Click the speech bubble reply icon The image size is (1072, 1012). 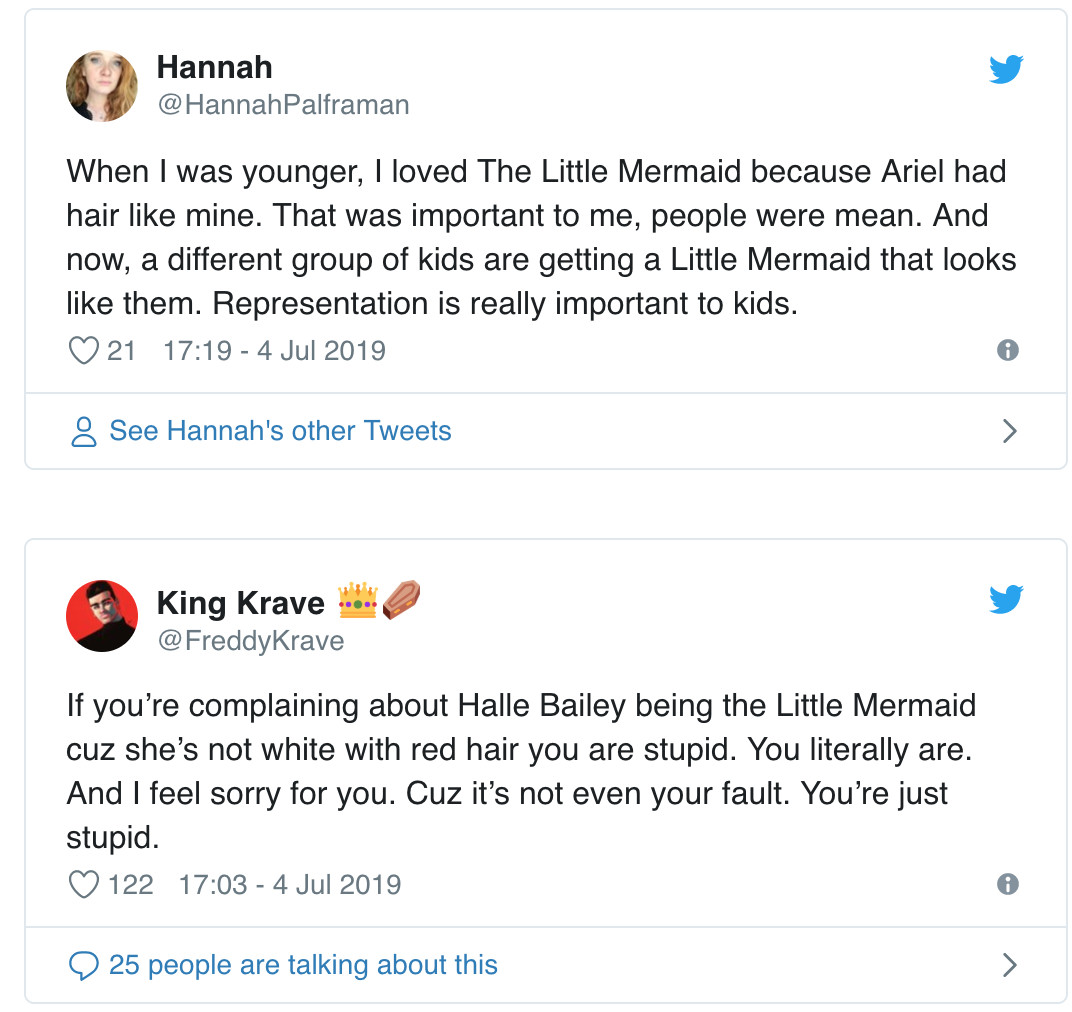(x=83, y=966)
